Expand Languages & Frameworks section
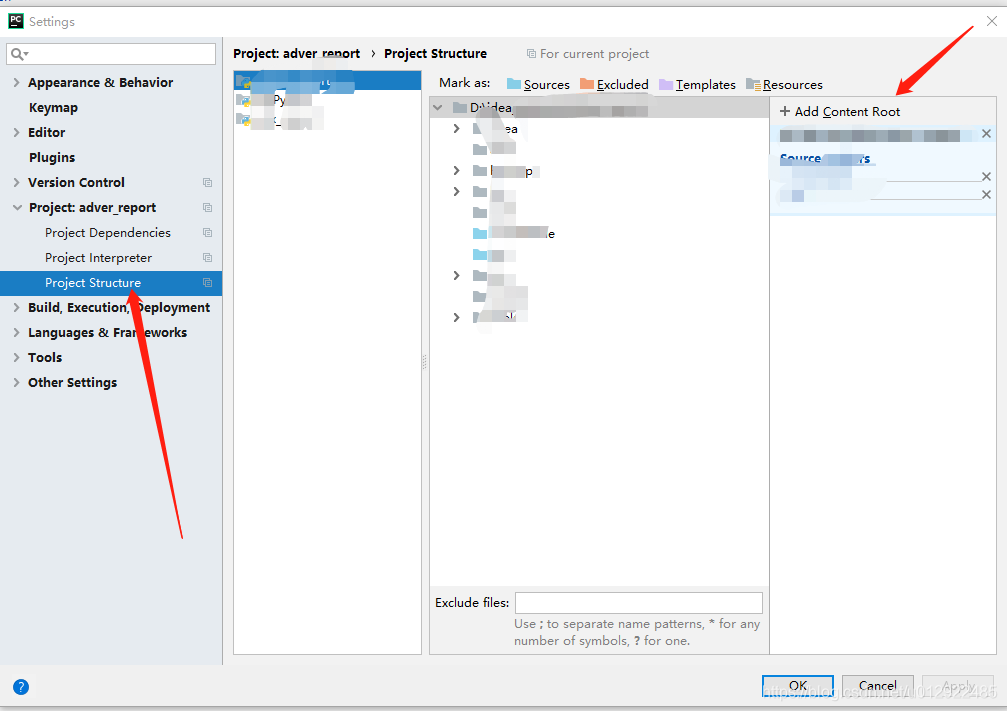Image resolution: width=1007 pixels, height=711 pixels. 17,333
